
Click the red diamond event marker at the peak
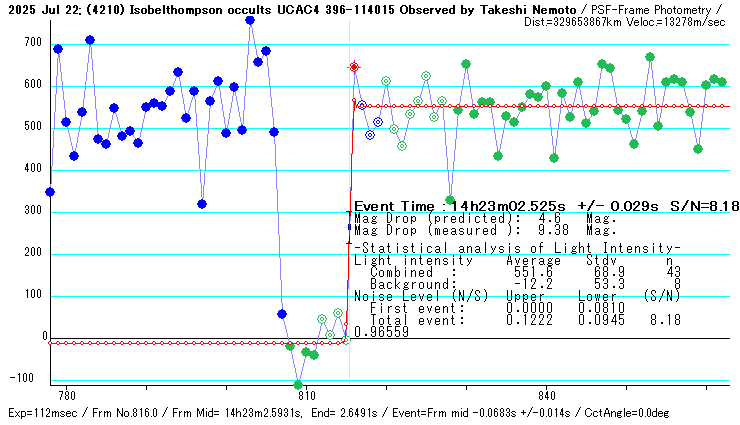pos(354,67)
